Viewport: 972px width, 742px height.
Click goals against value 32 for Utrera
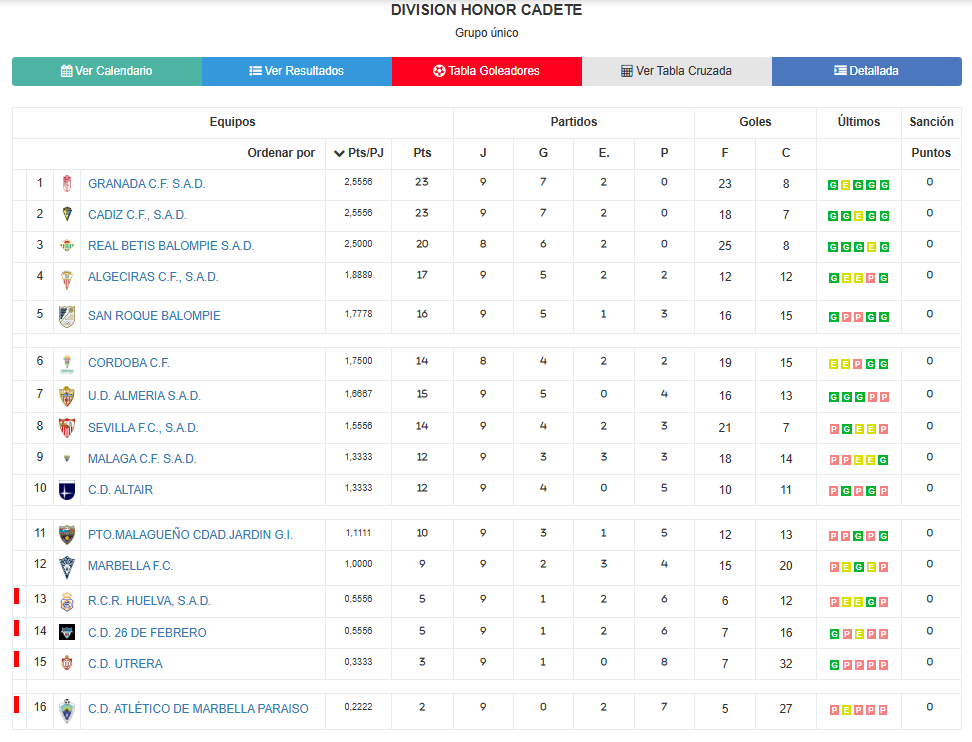tap(785, 664)
